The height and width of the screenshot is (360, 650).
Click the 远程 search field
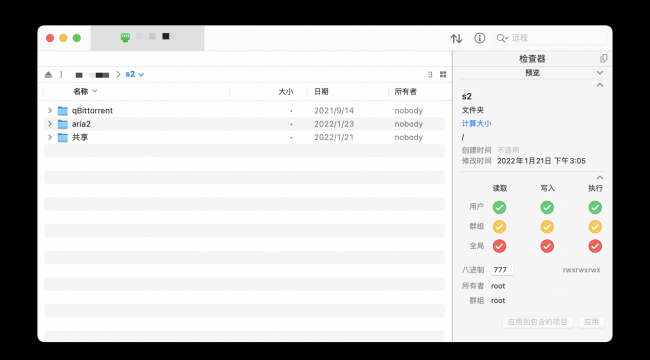pyautogui.click(x=551, y=38)
